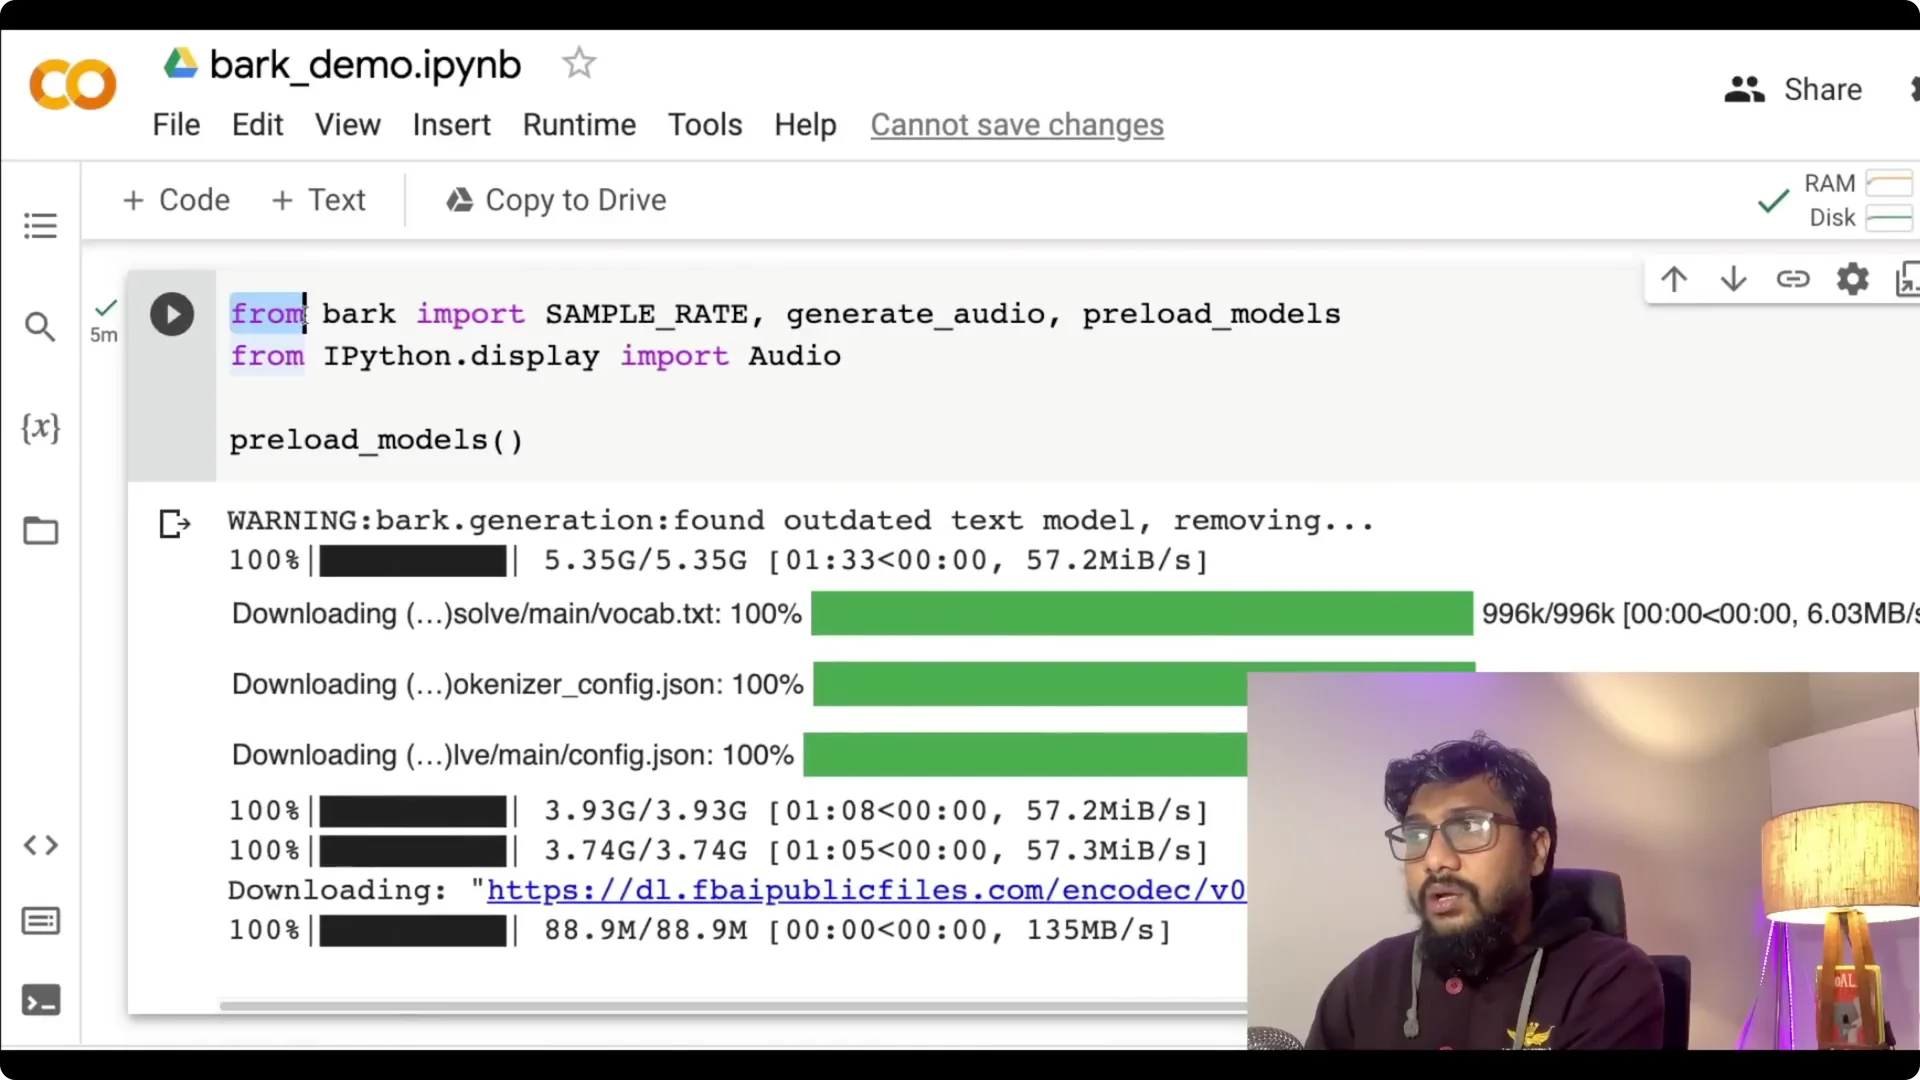
Task: Open the table of contents sidebar
Action: 40,226
